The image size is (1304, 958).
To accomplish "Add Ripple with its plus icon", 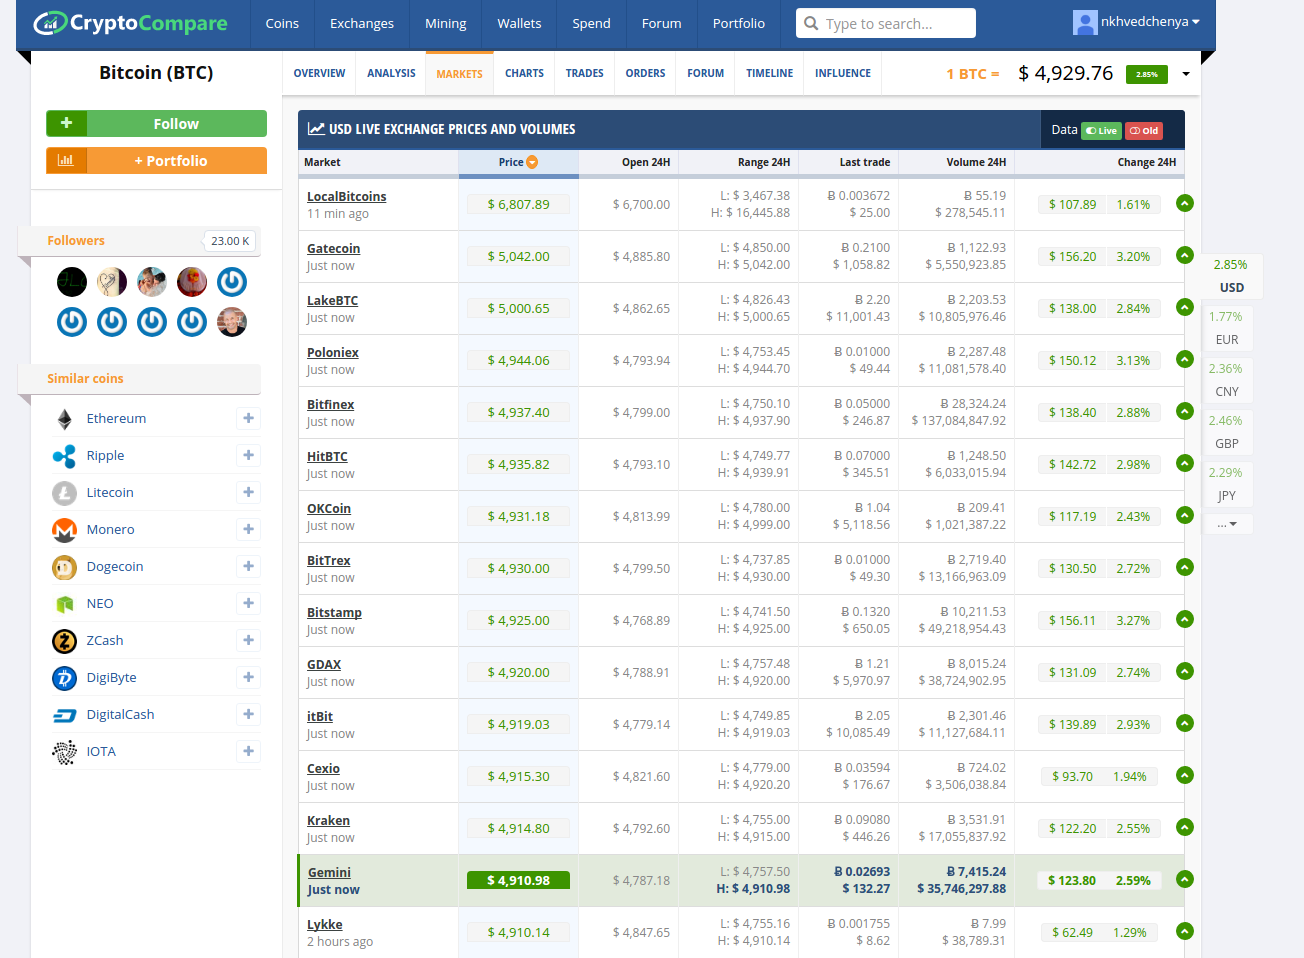I will 248,455.
